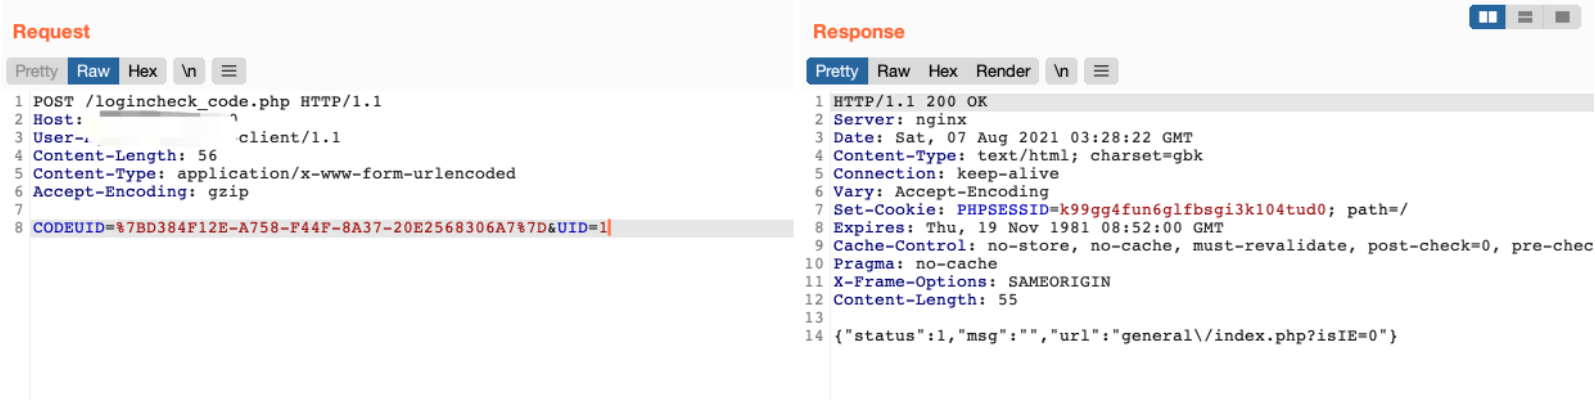
Task: Toggle newline display in Request panel
Action: [x=189, y=71]
